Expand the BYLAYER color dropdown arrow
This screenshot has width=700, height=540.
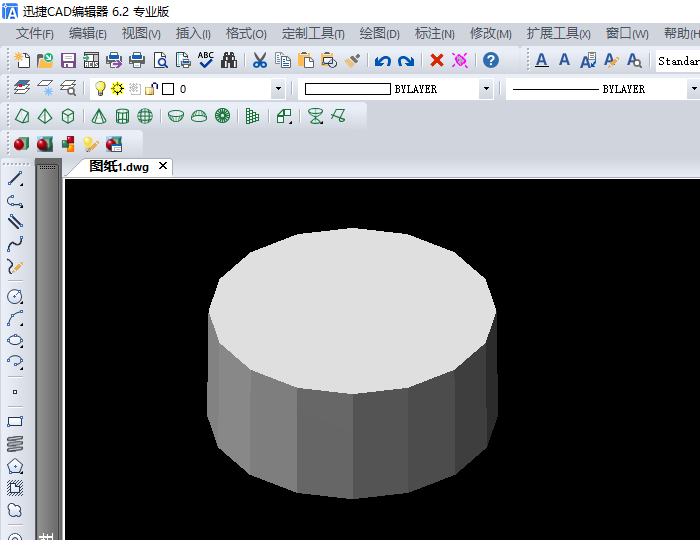pyautogui.click(x=486, y=89)
